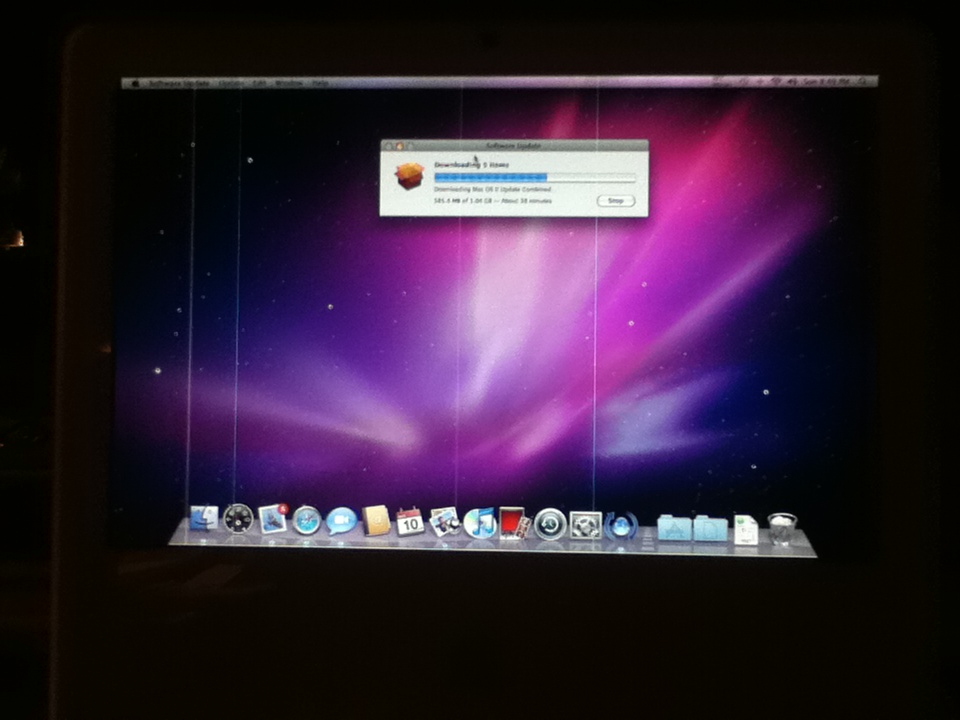Click the Wi-Fi status icon
Viewport: 960px width, 720px height.
coord(775,81)
